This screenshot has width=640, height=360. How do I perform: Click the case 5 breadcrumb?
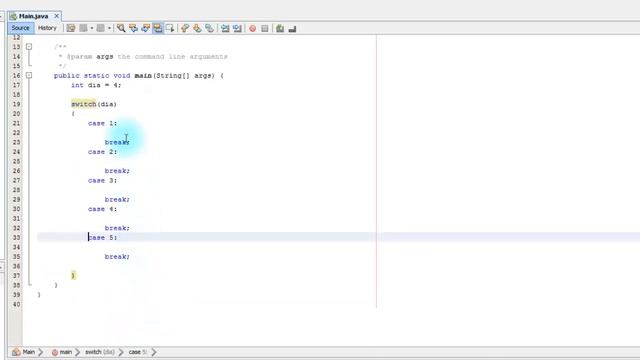(138, 352)
